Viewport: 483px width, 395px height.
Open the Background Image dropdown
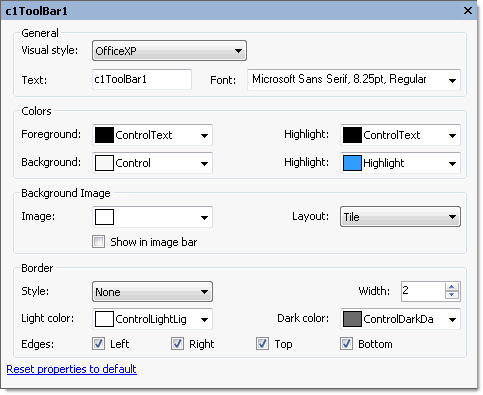[x=204, y=217]
